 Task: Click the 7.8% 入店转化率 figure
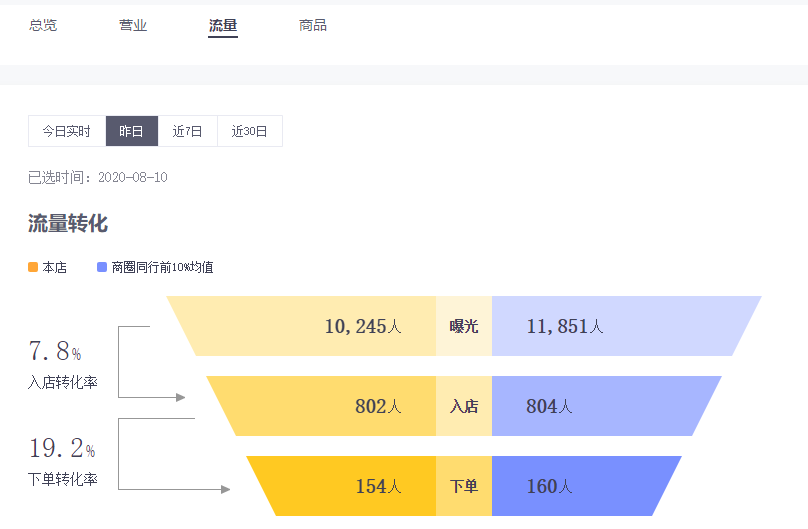tap(55, 352)
